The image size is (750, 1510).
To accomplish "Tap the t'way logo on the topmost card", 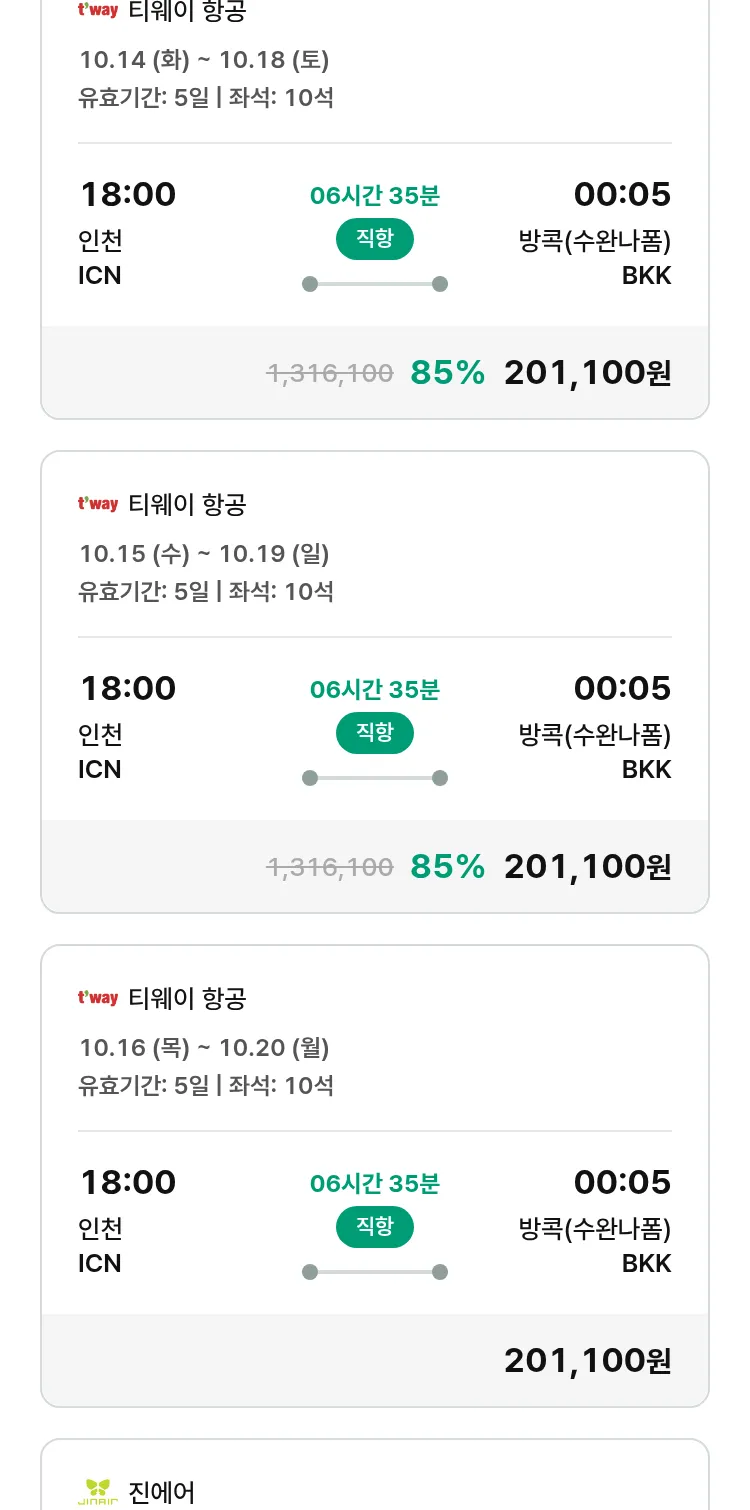I will coord(98,11).
